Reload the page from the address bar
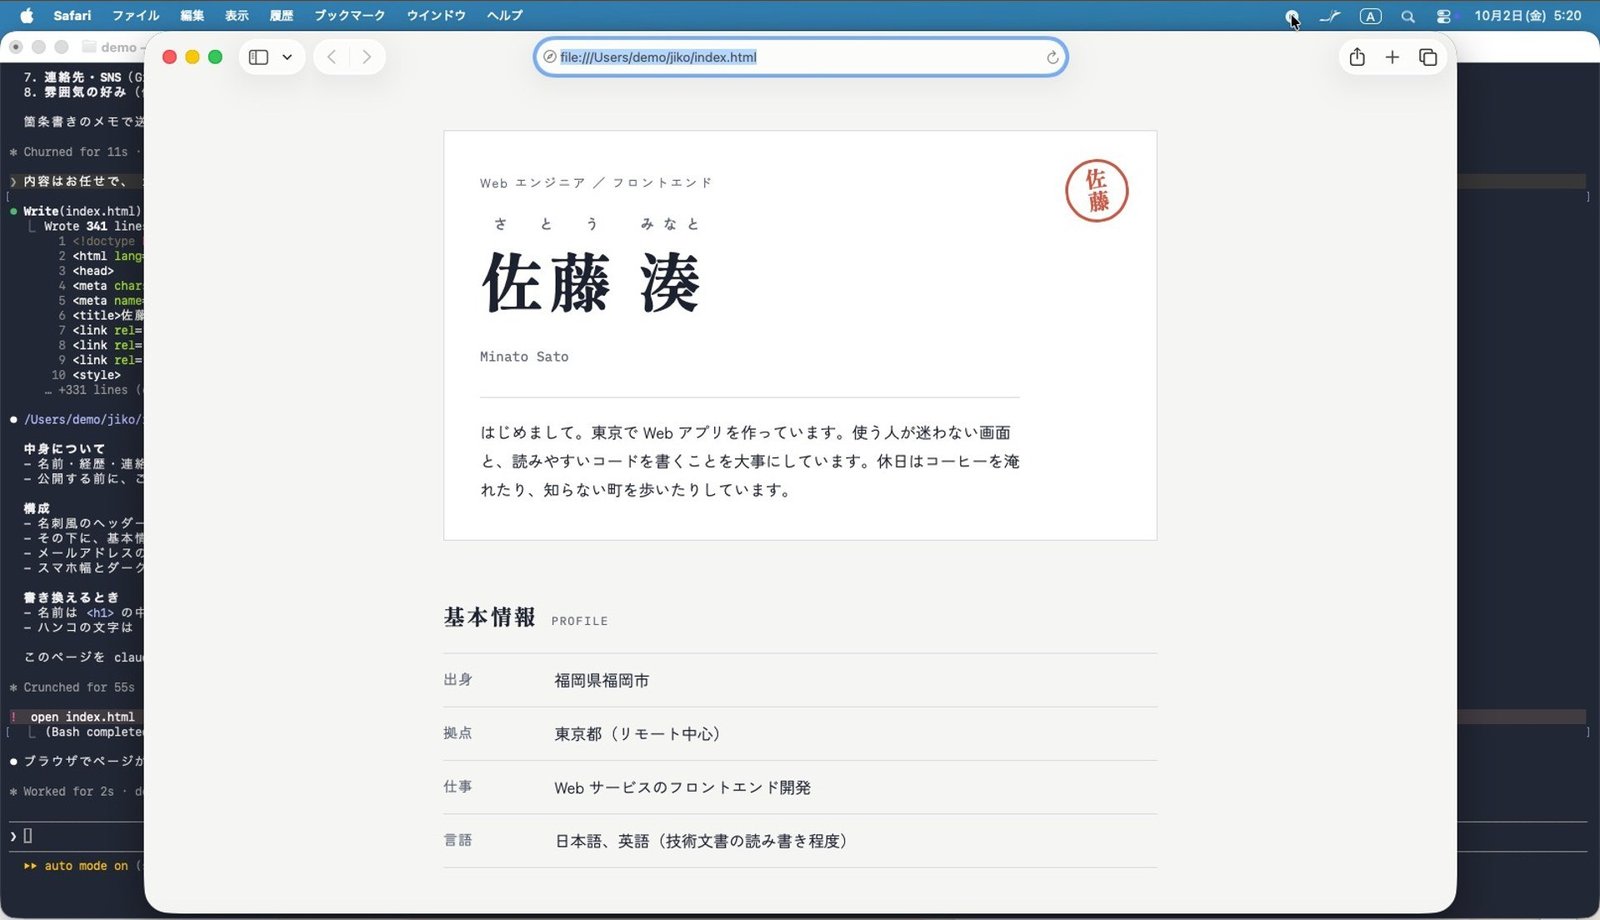Viewport: 1600px width, 920px height. tap(1052, 57)
